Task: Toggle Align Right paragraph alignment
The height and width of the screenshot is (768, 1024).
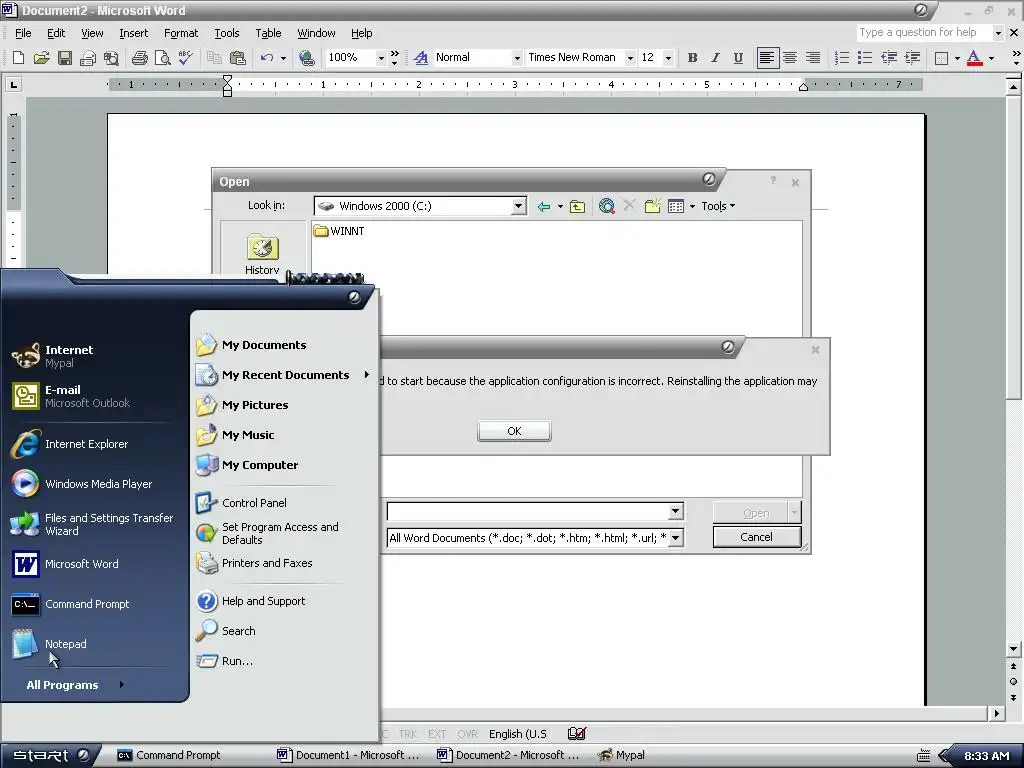Action: [813, 57]
